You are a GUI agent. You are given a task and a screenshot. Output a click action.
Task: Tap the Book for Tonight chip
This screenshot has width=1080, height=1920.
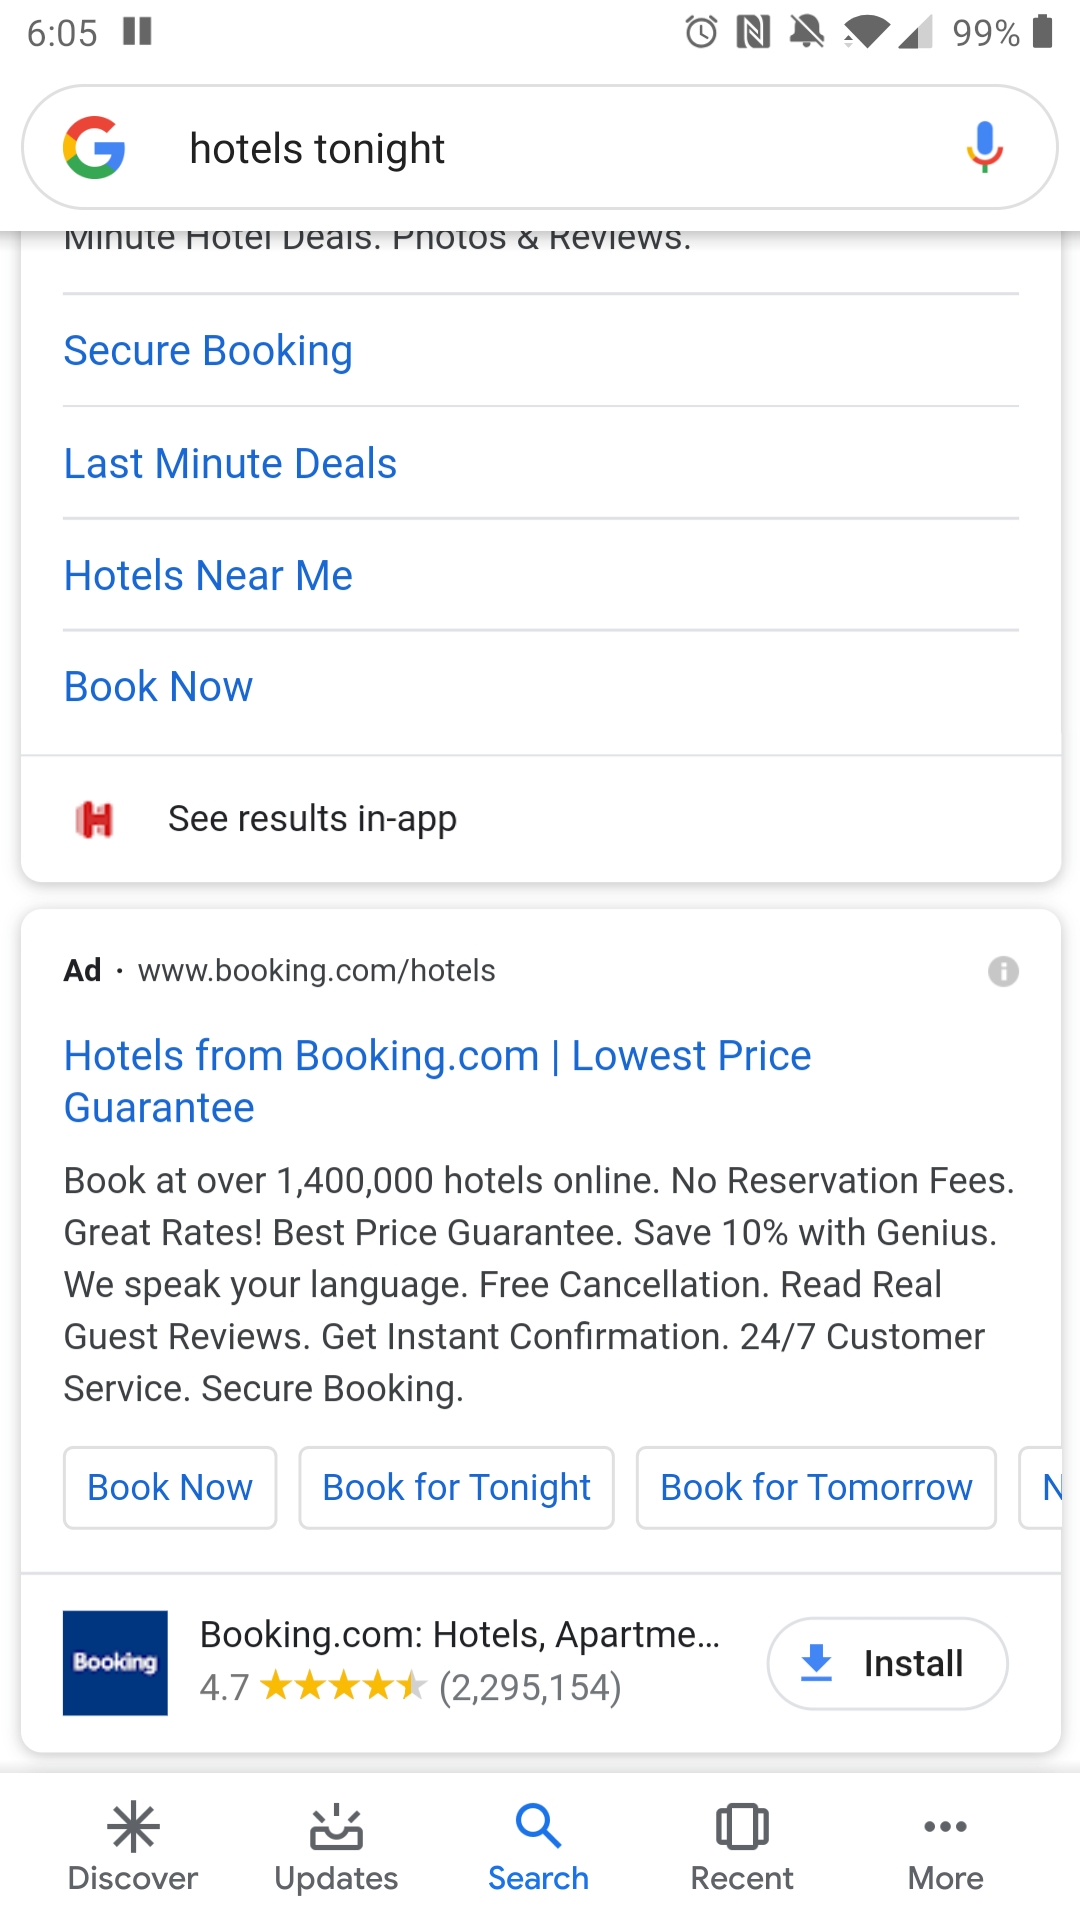[456, 1488]
